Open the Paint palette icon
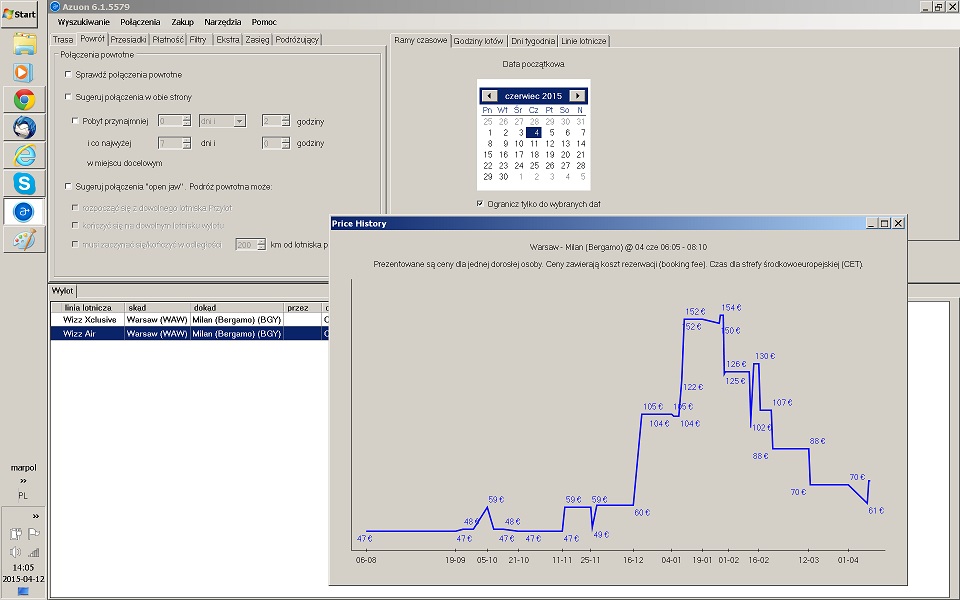 [x=24, y=239]
